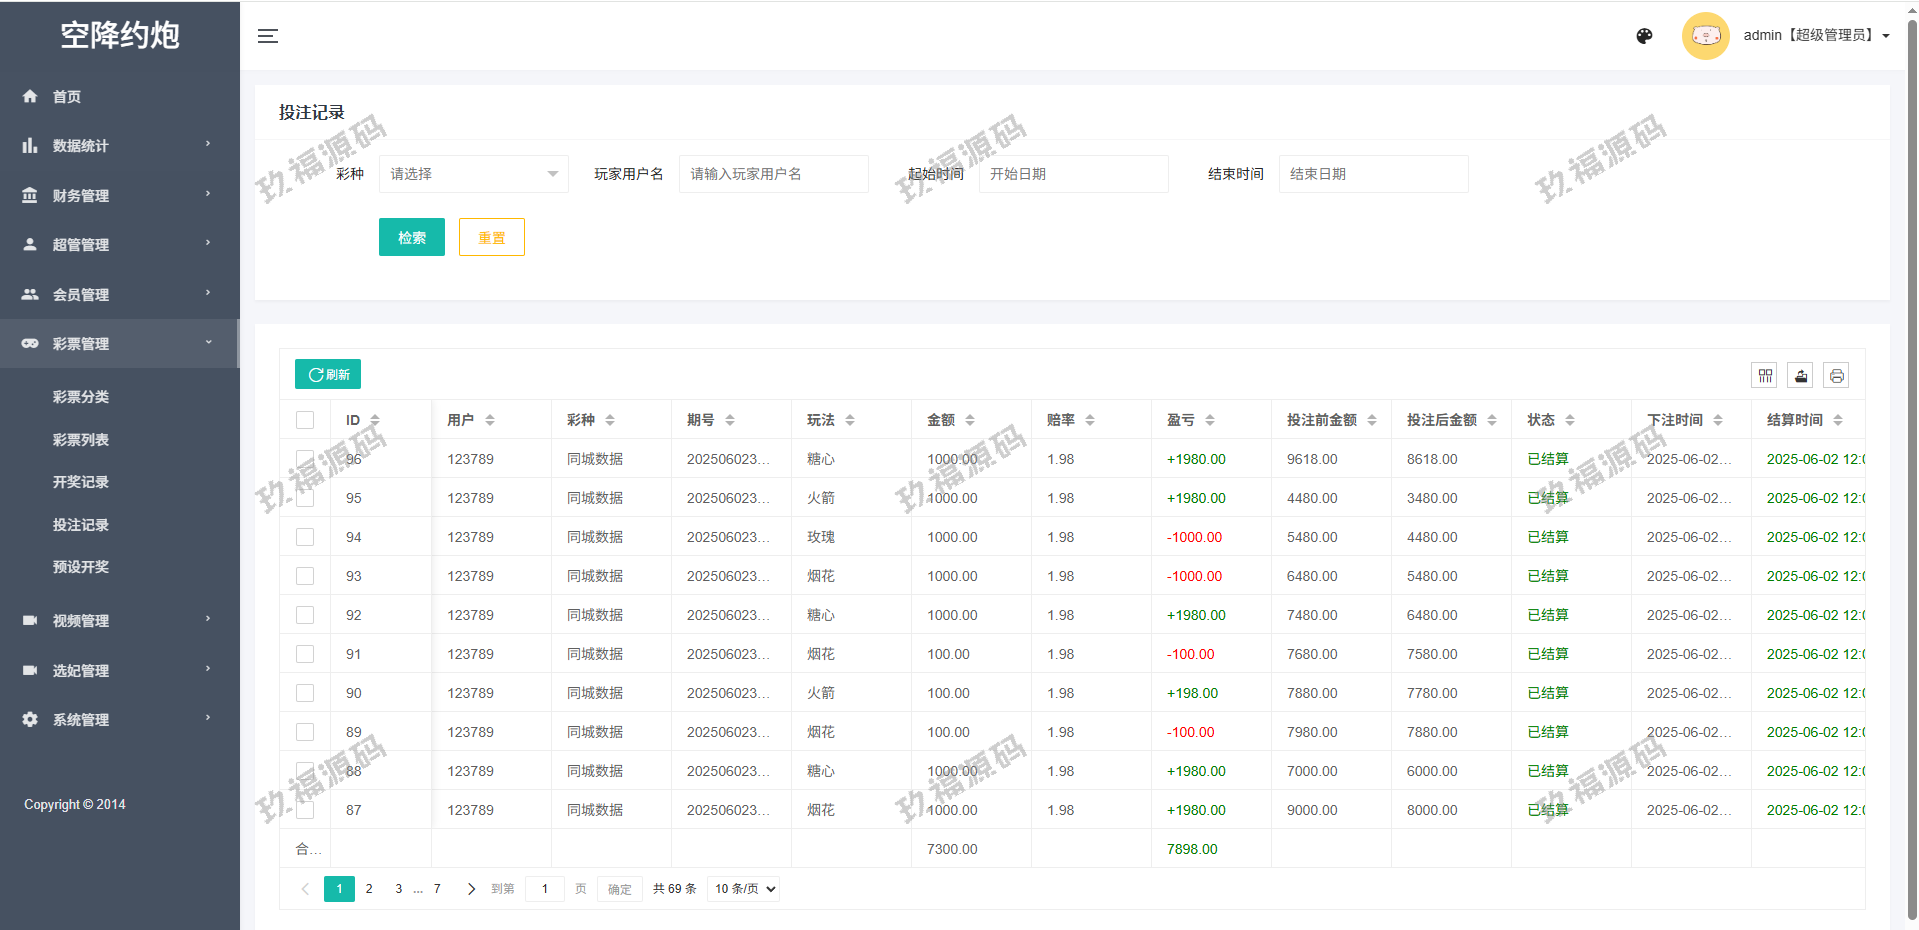Click the export table icon
1919x930 pixels.
(1801, 376)
